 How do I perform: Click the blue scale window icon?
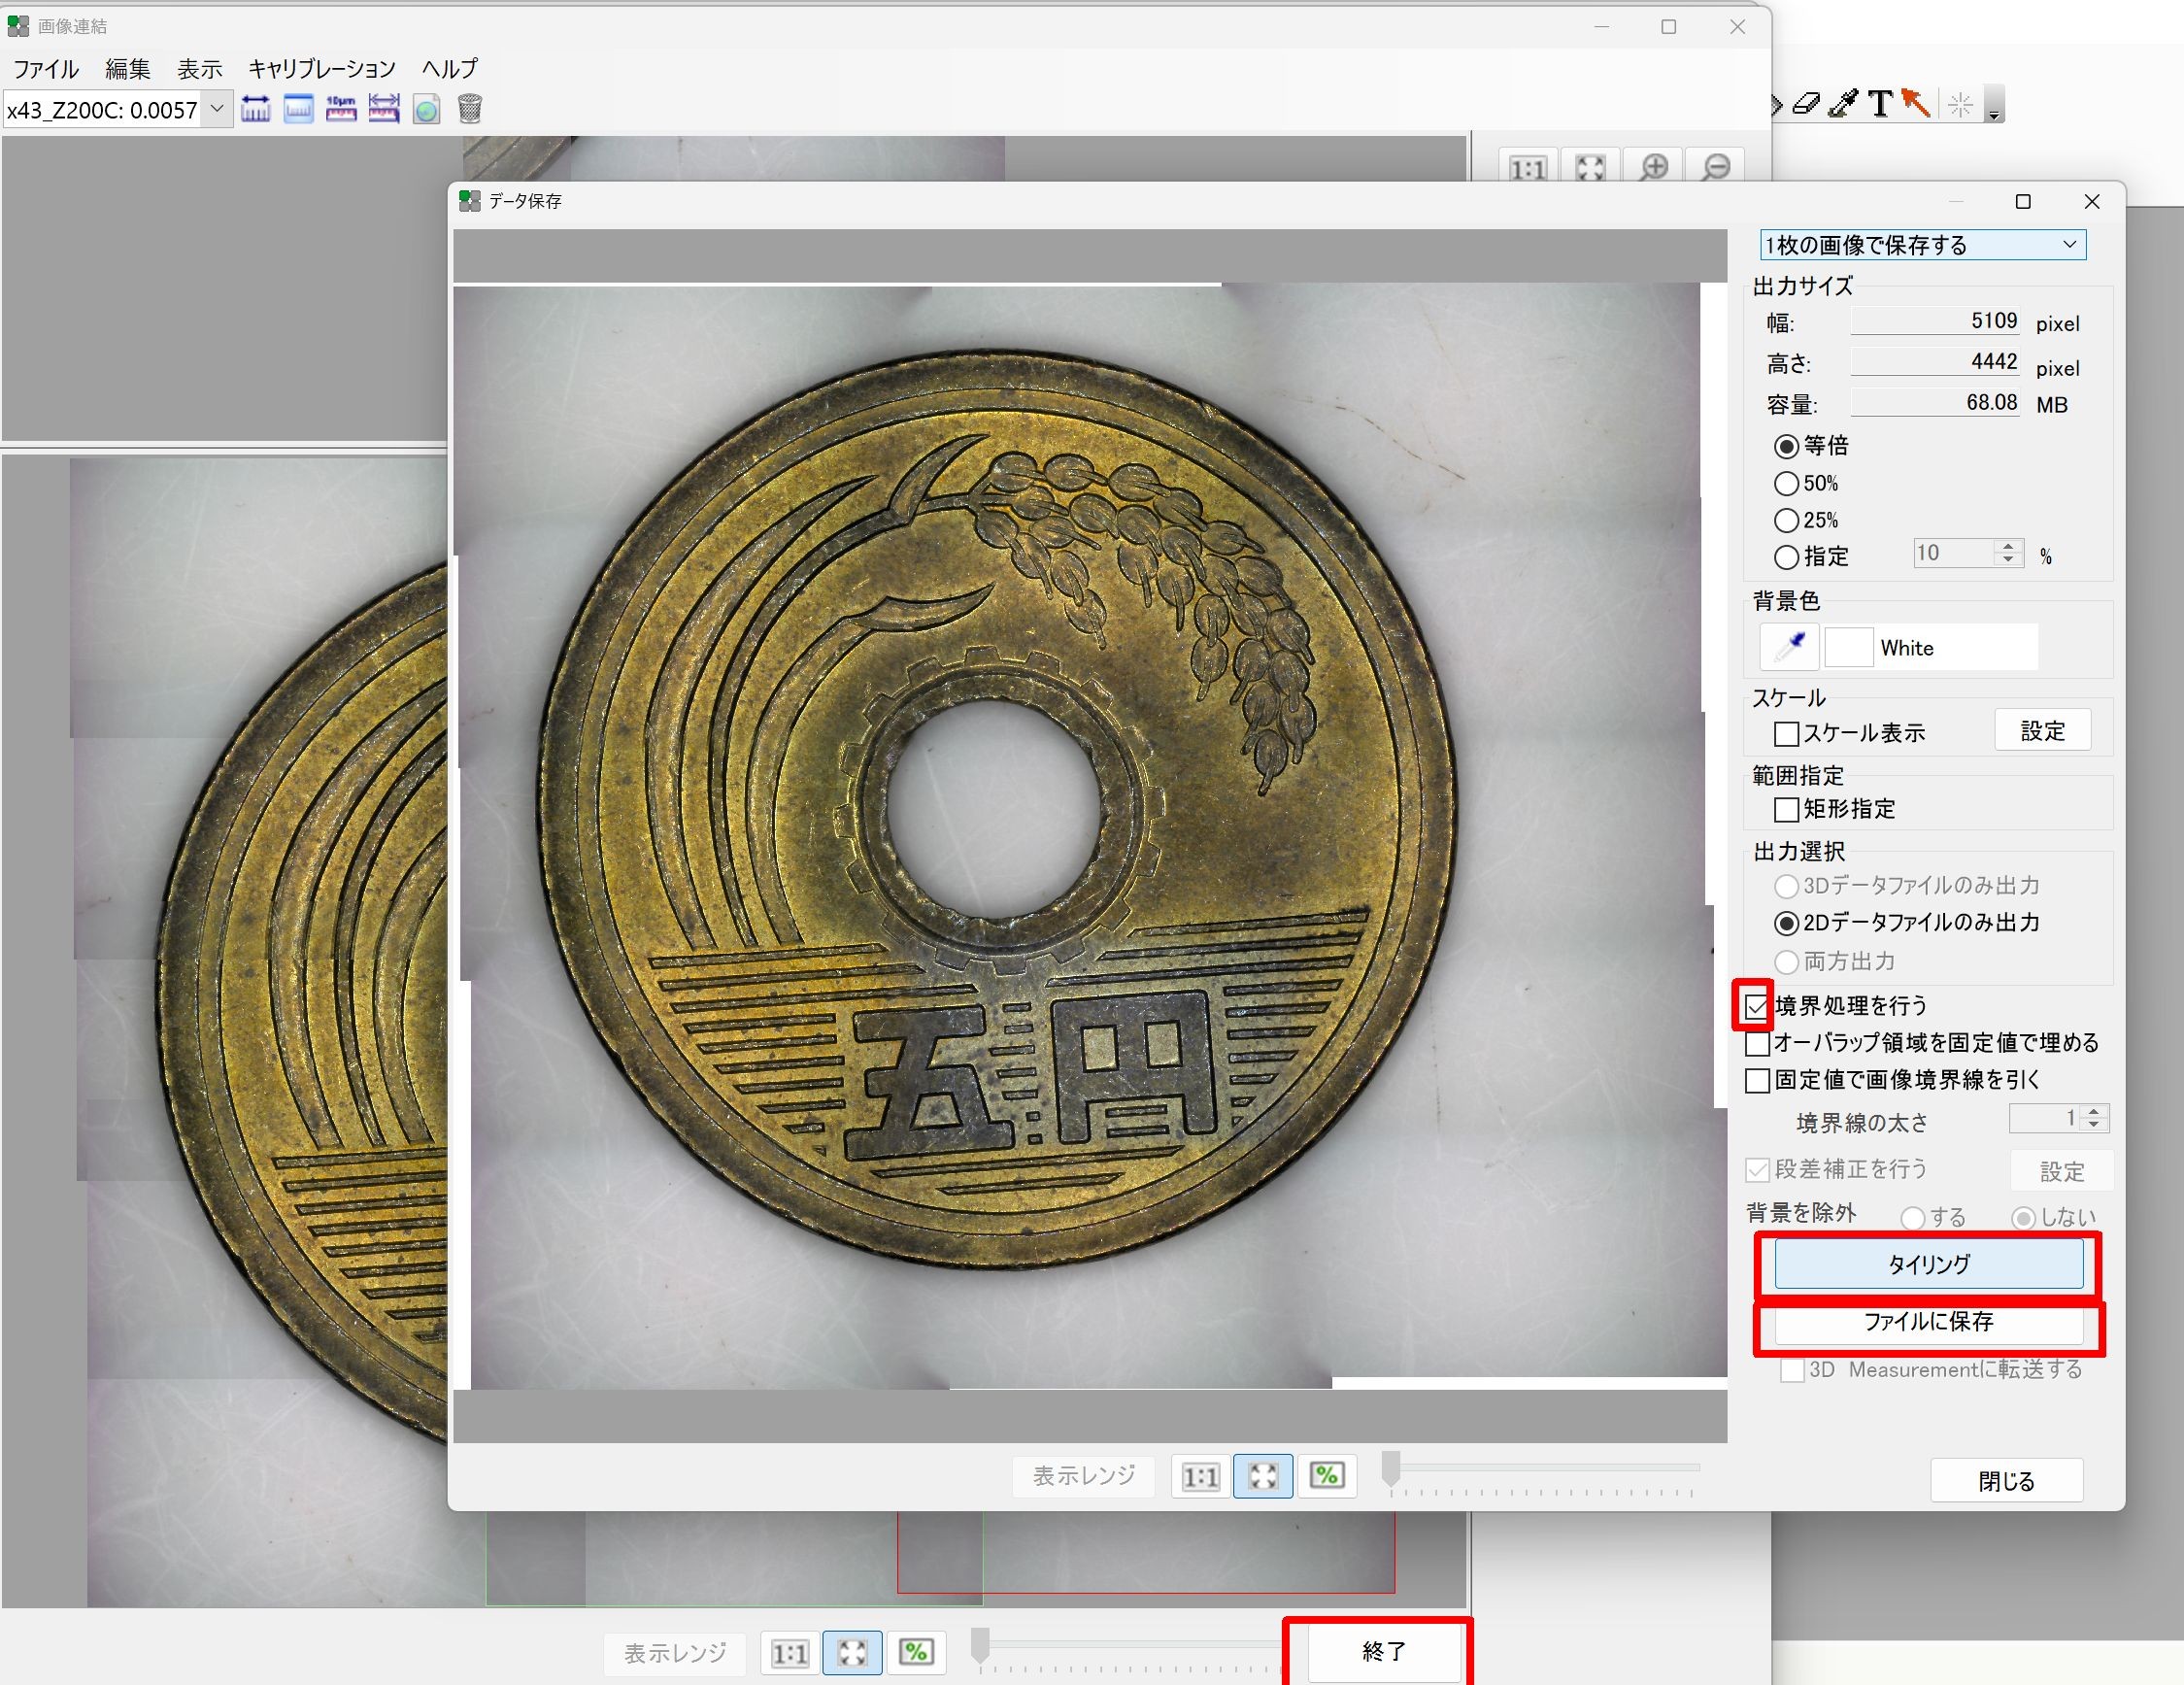point(299,109)
